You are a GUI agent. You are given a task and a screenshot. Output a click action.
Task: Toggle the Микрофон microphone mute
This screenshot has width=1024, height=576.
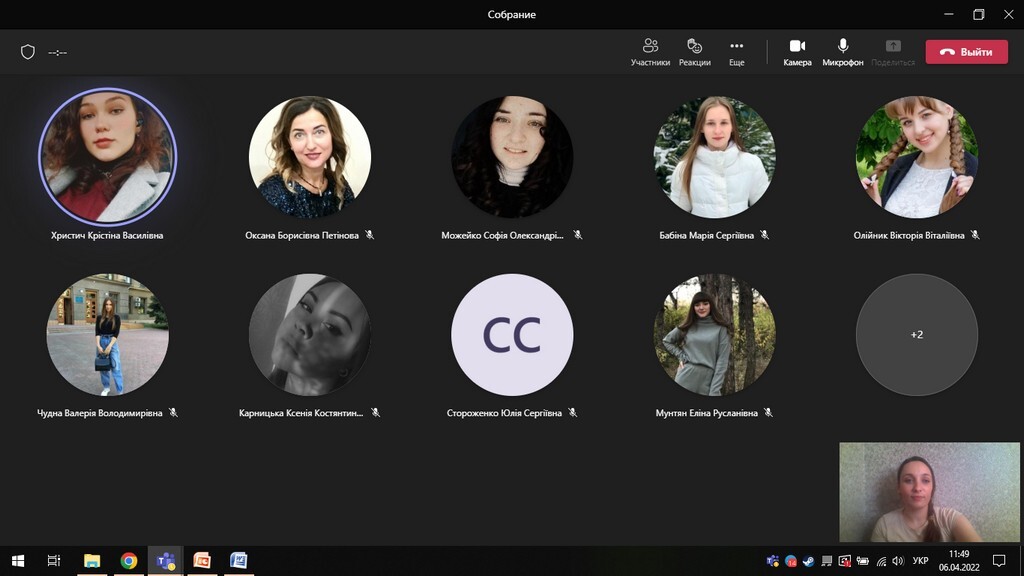843,51
